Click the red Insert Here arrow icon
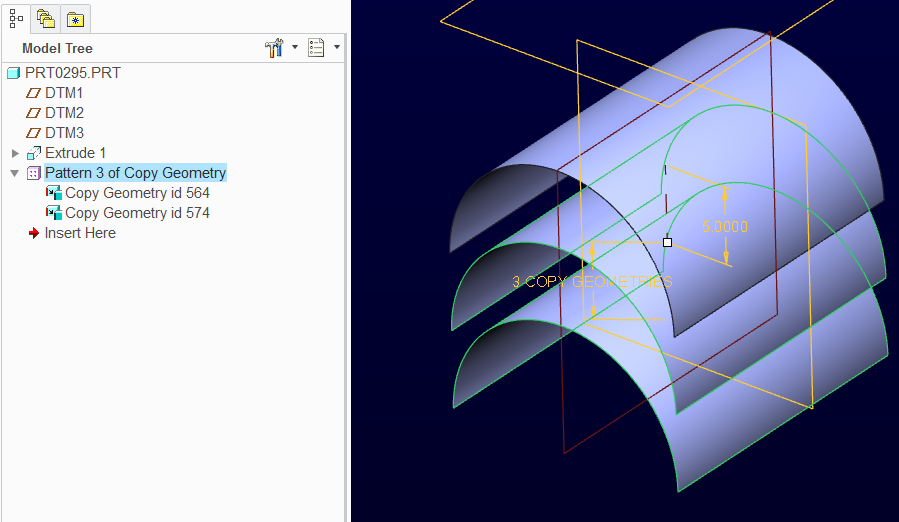The image size is (899, 522). (x=34, y=233)
